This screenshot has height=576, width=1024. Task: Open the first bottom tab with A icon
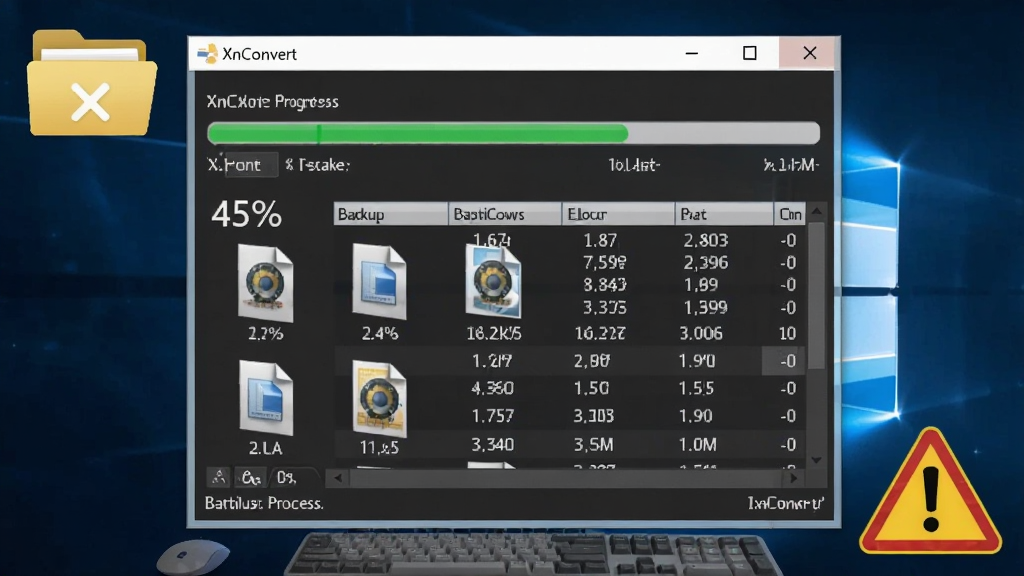[219, 477]
